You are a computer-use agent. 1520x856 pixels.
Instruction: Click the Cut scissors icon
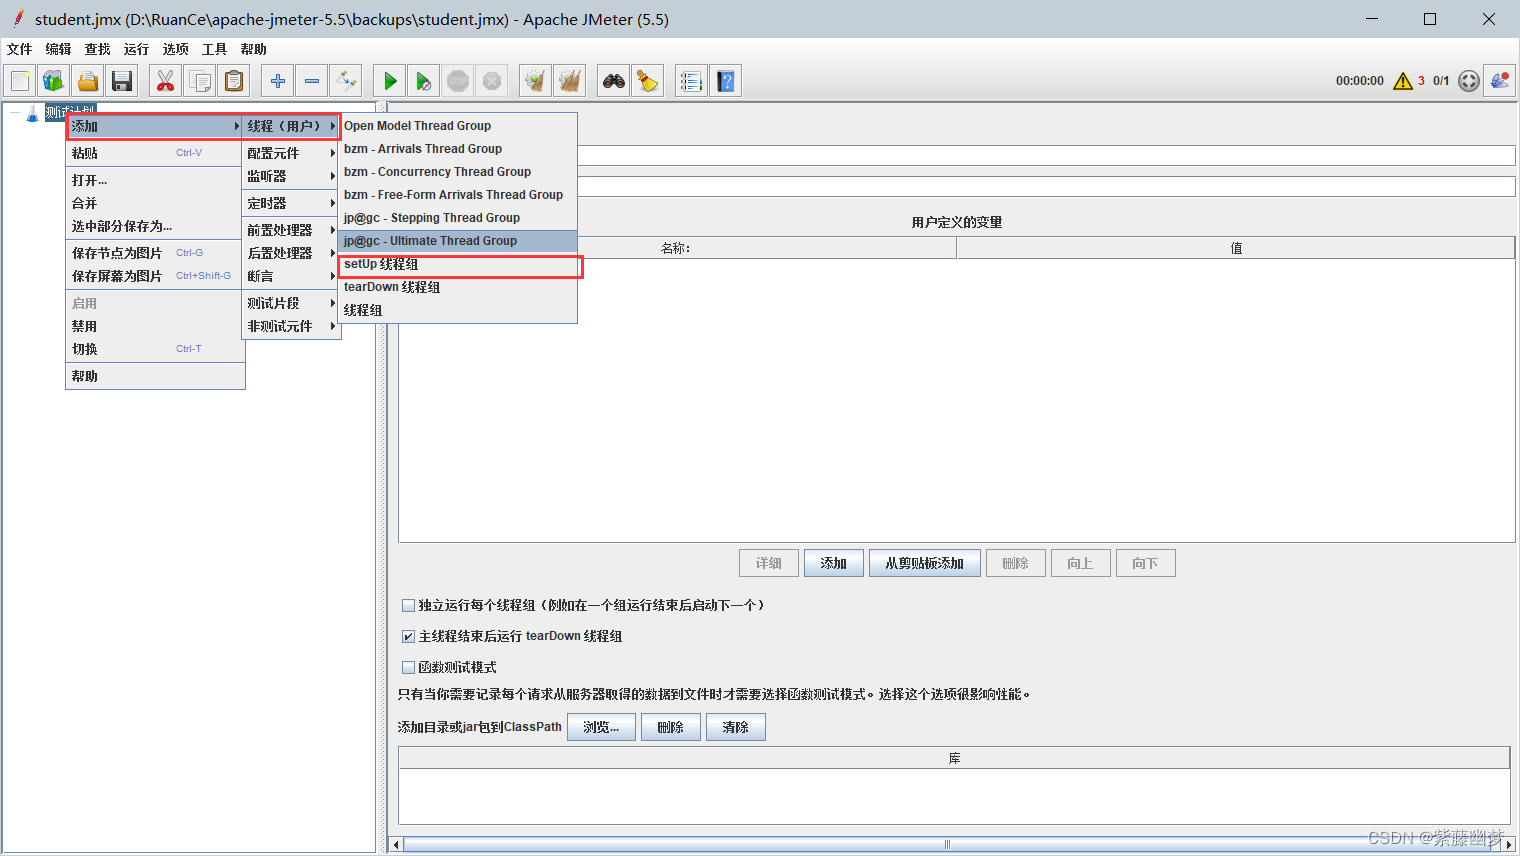(166, 81)
